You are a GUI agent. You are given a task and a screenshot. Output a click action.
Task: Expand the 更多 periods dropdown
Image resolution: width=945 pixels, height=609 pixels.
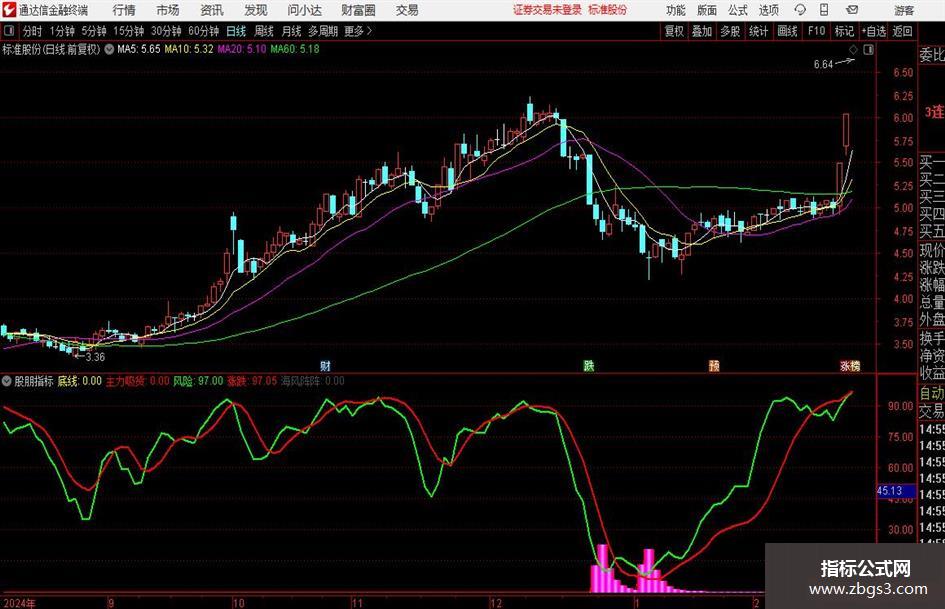pos(358,31)
